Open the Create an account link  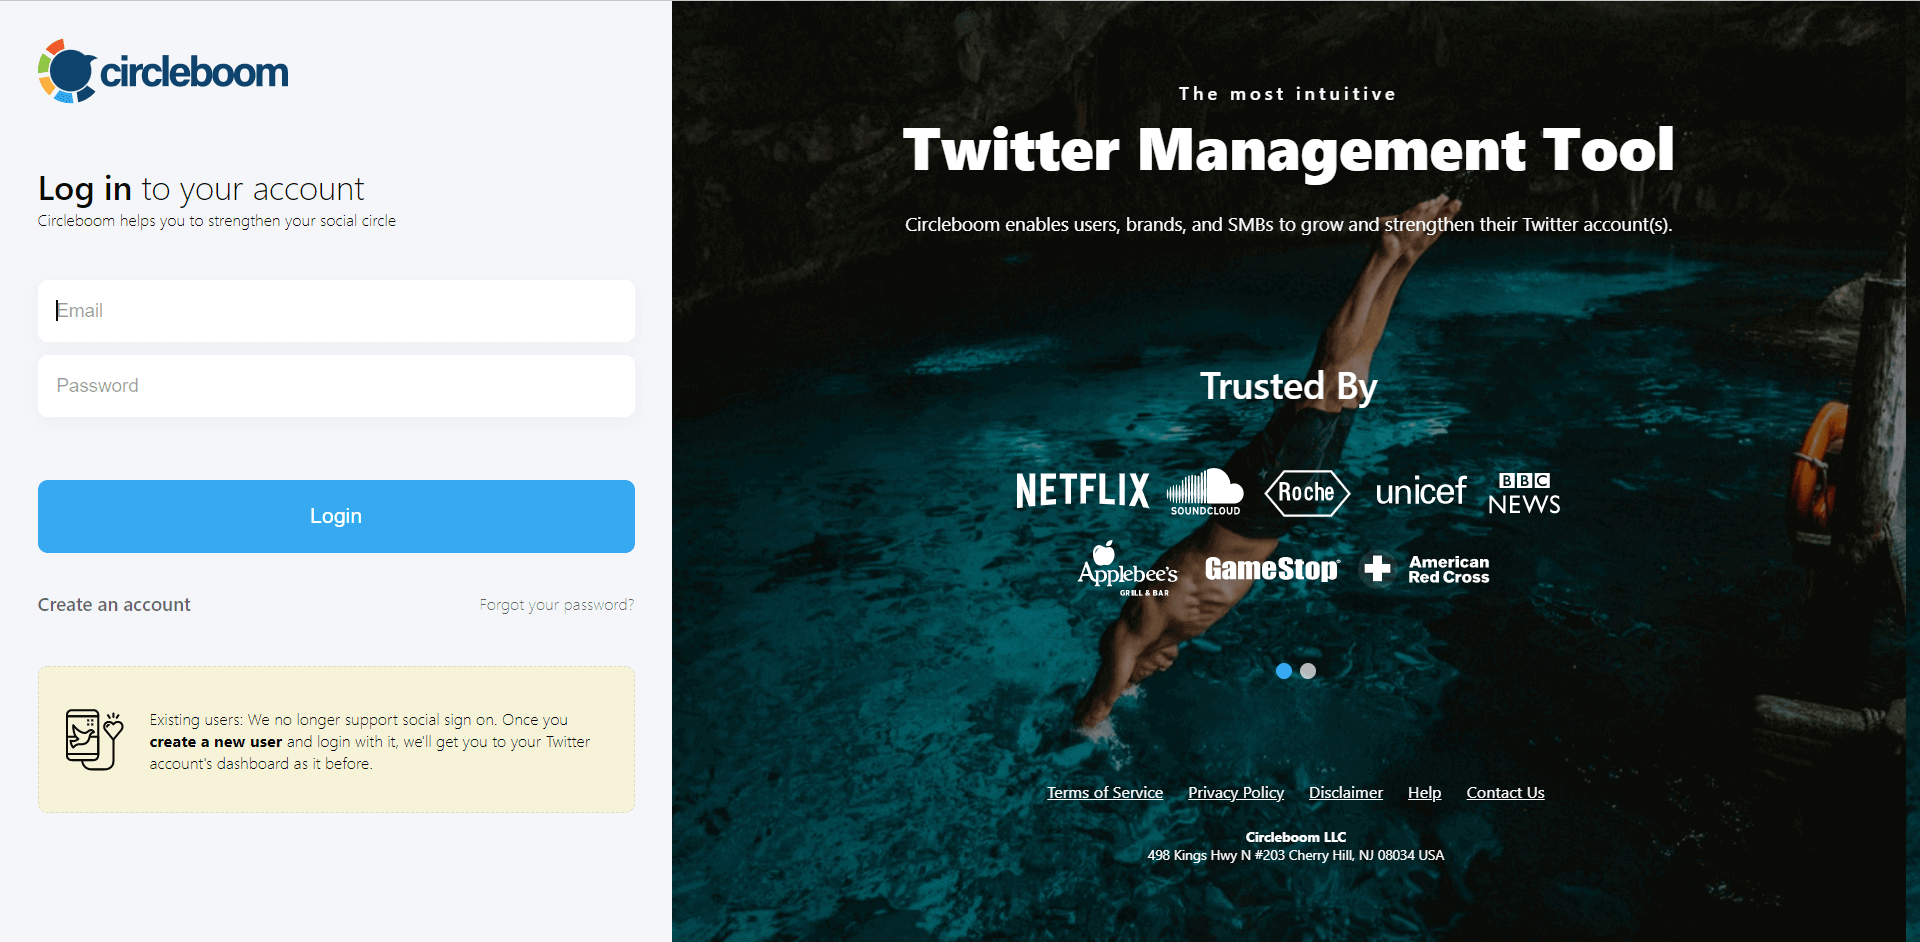(114, 605)
